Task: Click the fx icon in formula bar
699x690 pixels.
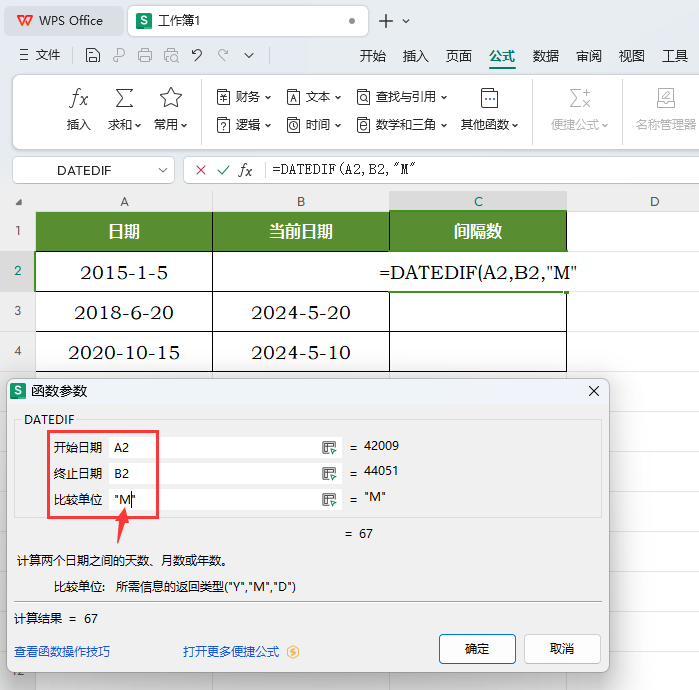Action: (x=245, y=170)
